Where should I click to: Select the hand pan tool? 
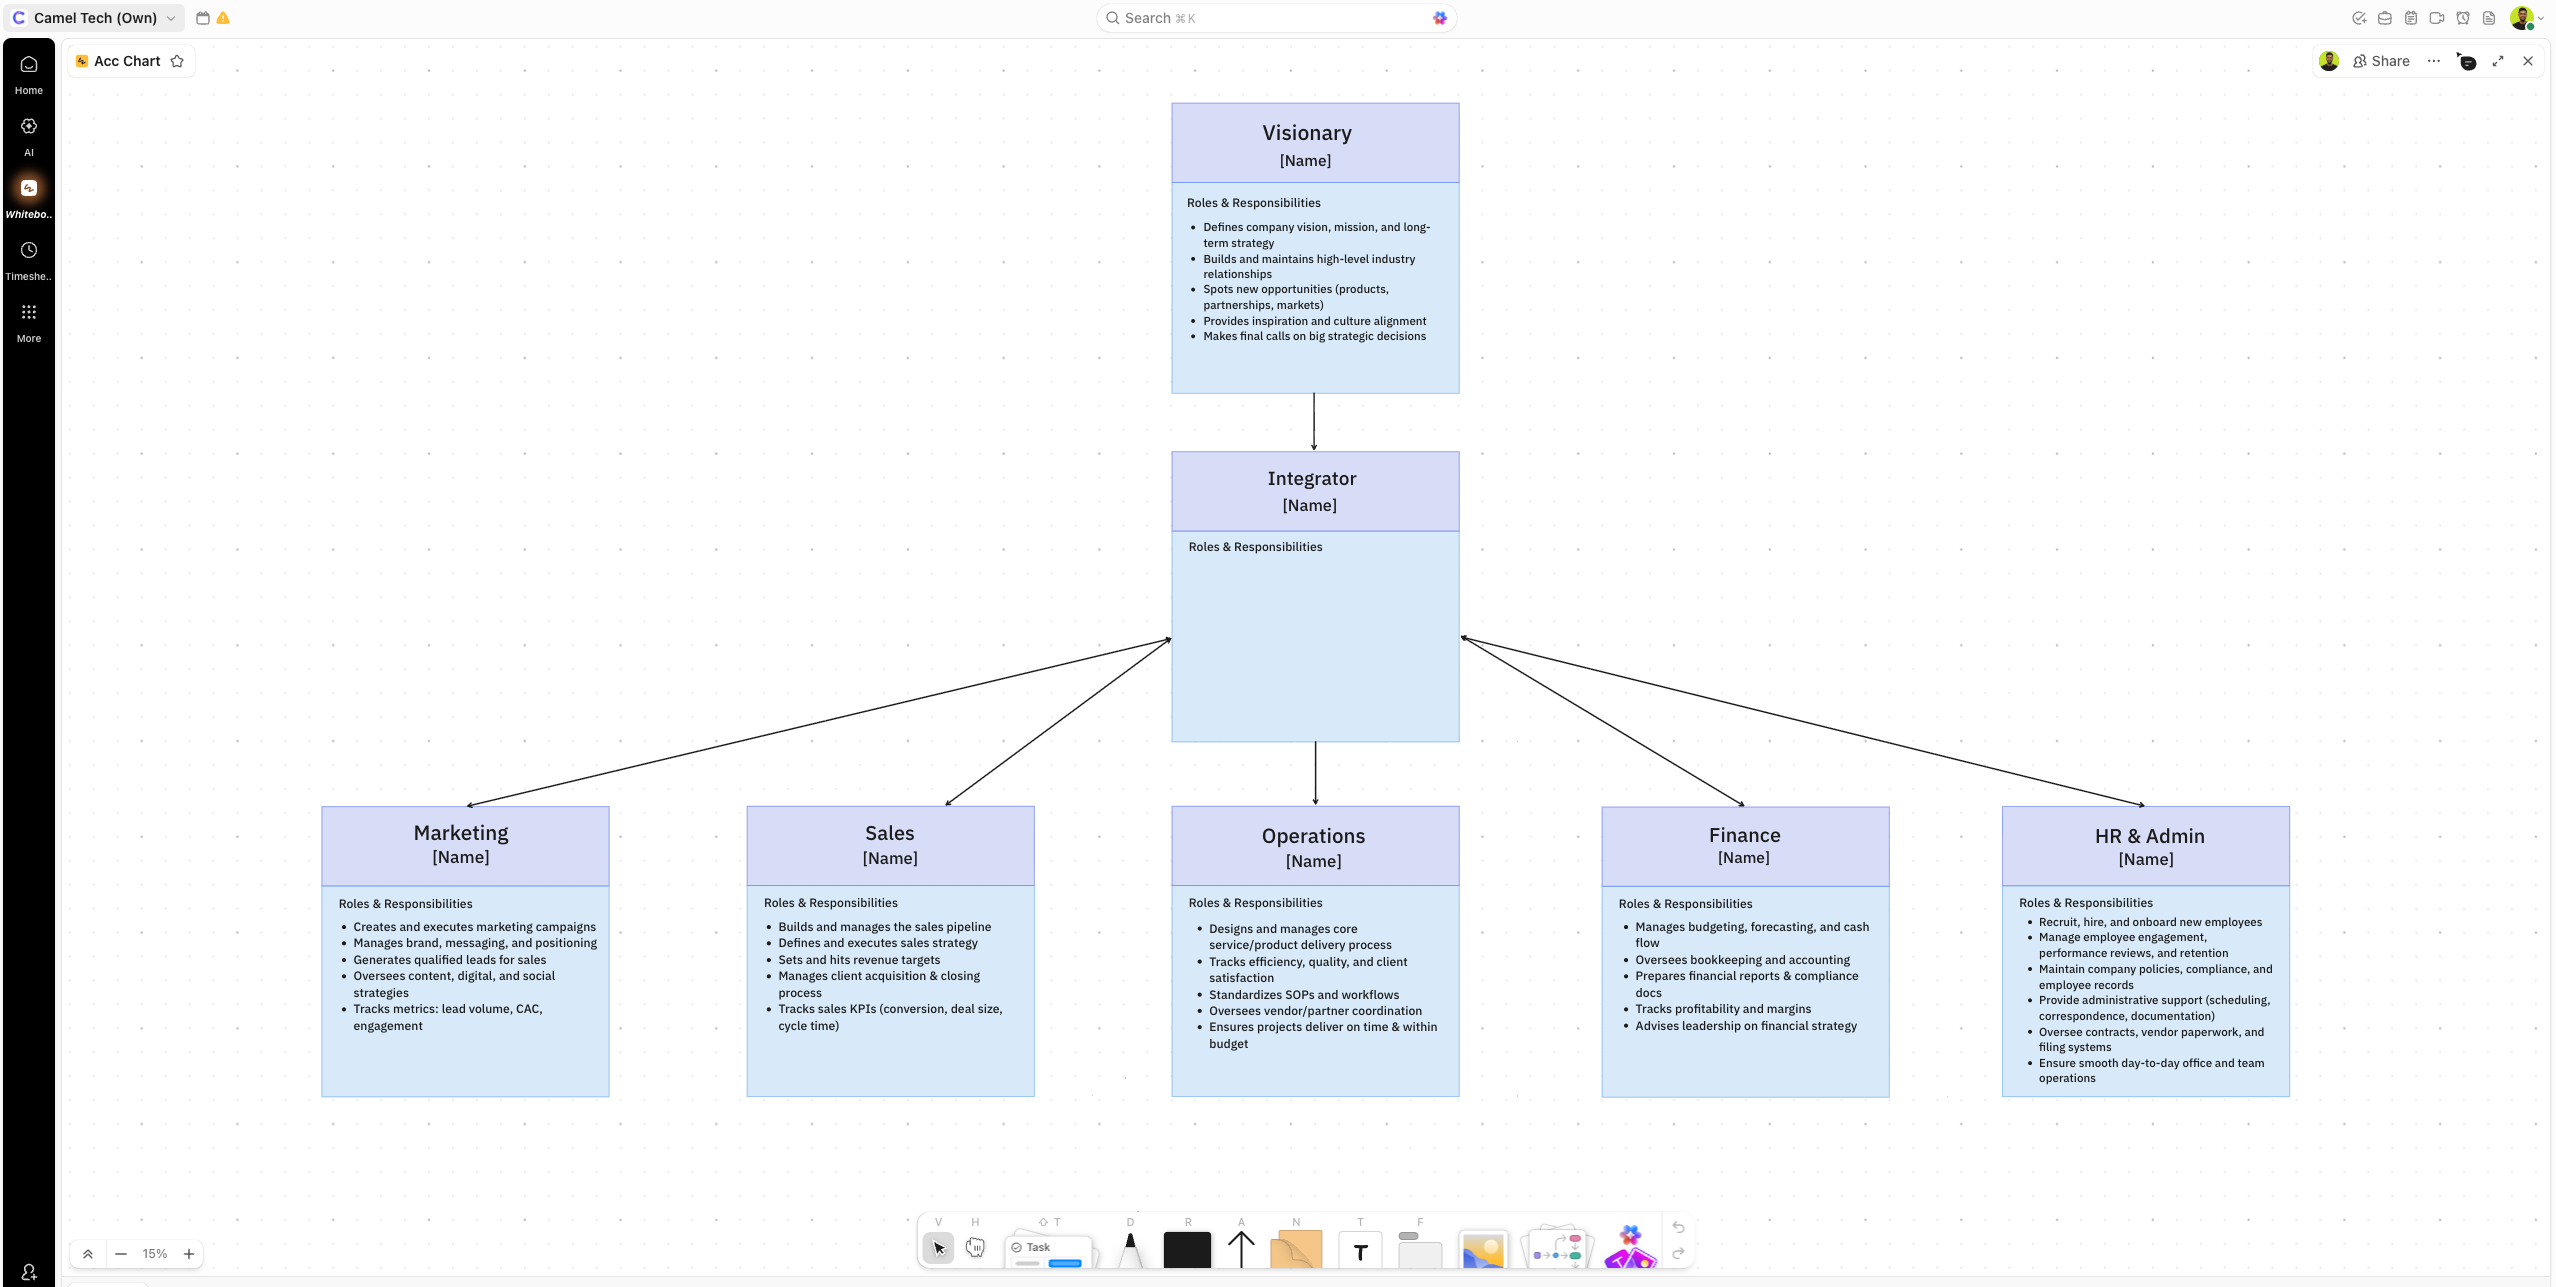click(x=975, y=1247)
